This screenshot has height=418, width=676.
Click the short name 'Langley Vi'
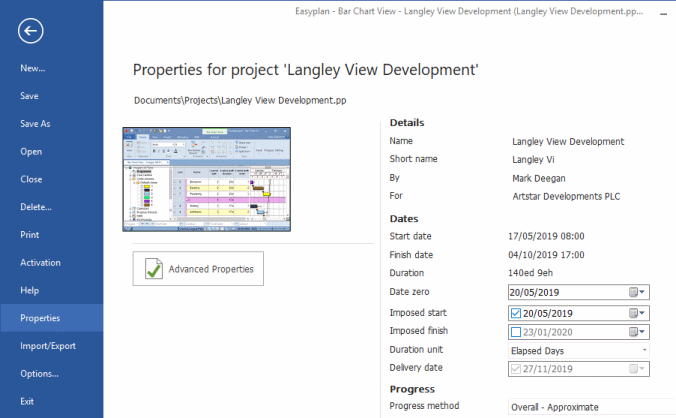(533, 160)
